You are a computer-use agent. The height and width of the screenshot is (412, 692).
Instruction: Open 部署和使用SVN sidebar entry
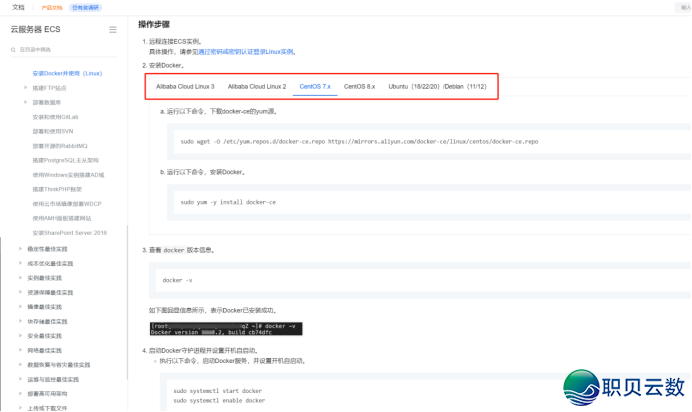[53, 131]
